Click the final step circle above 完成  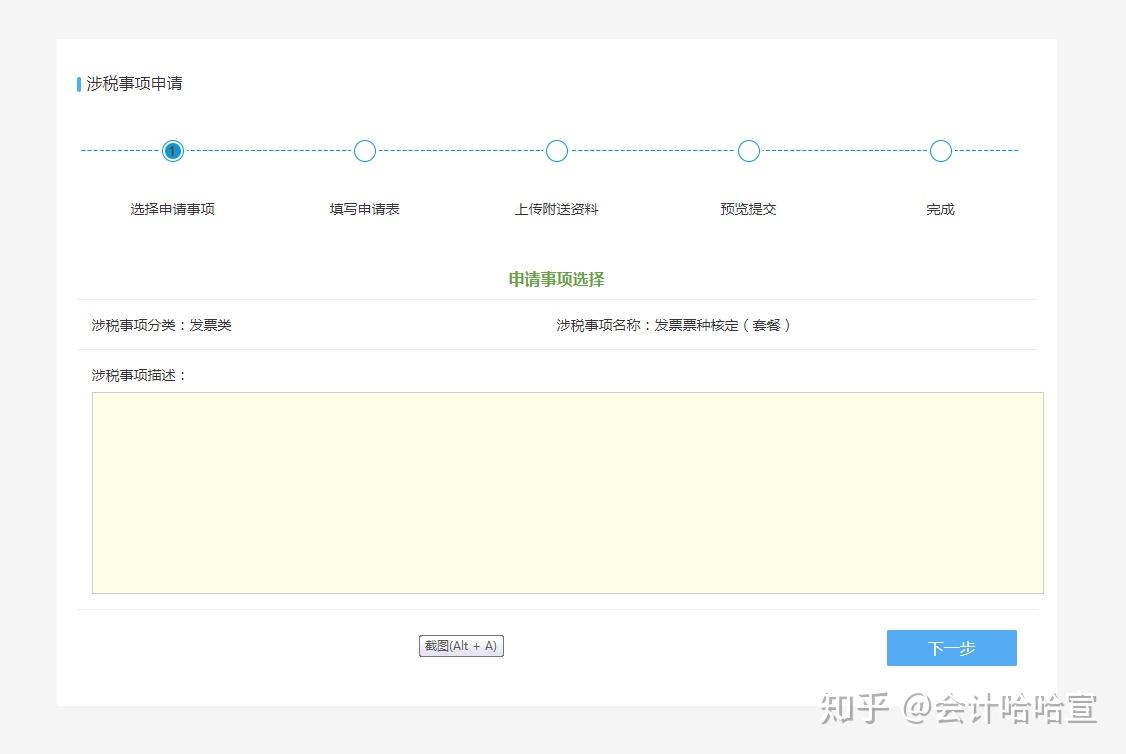[940, 151]
